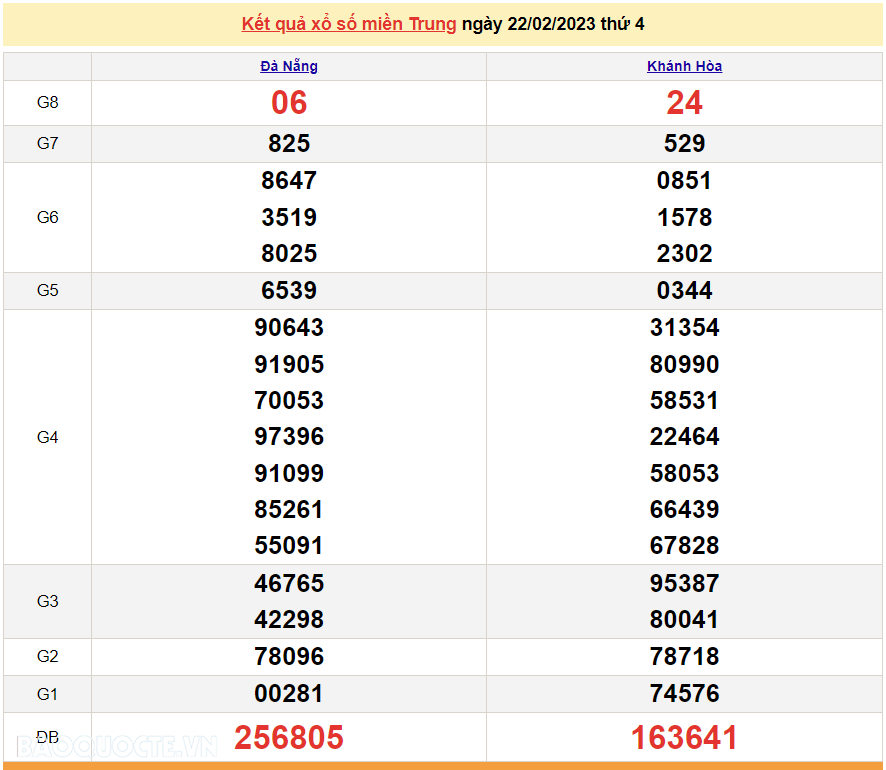Select the G1 row label

tap(47, 693)
